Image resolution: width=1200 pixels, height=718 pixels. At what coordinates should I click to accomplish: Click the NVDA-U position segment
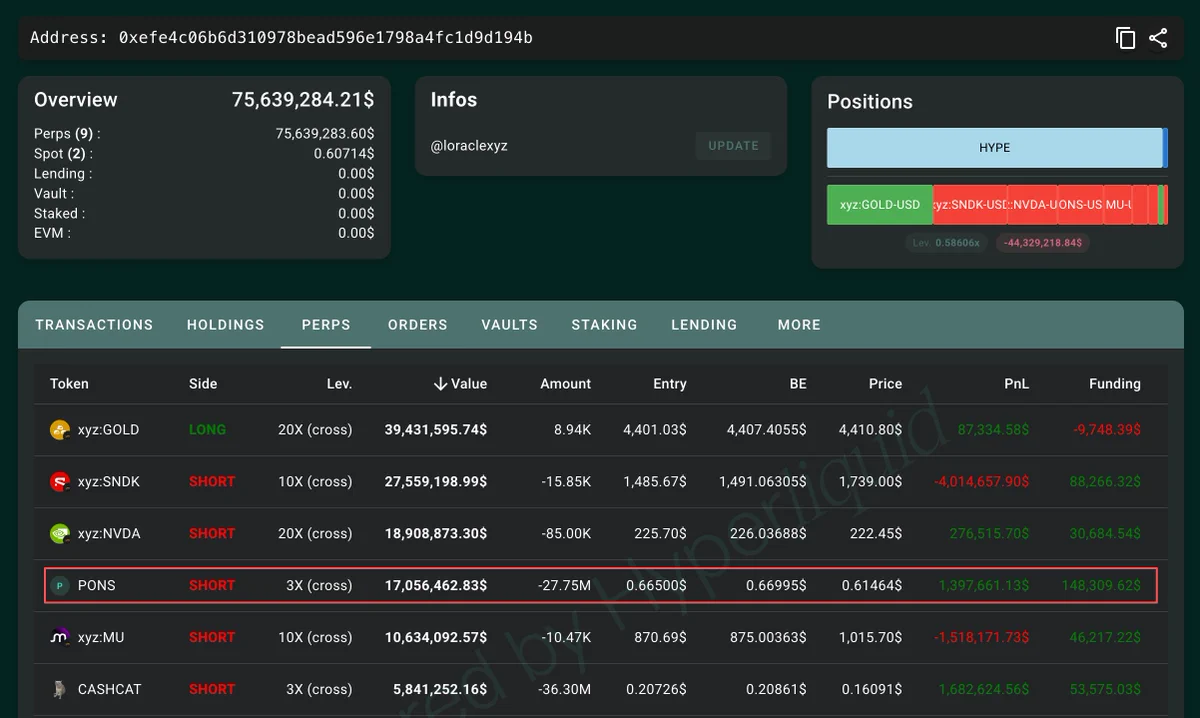[x=1033, y=204]
